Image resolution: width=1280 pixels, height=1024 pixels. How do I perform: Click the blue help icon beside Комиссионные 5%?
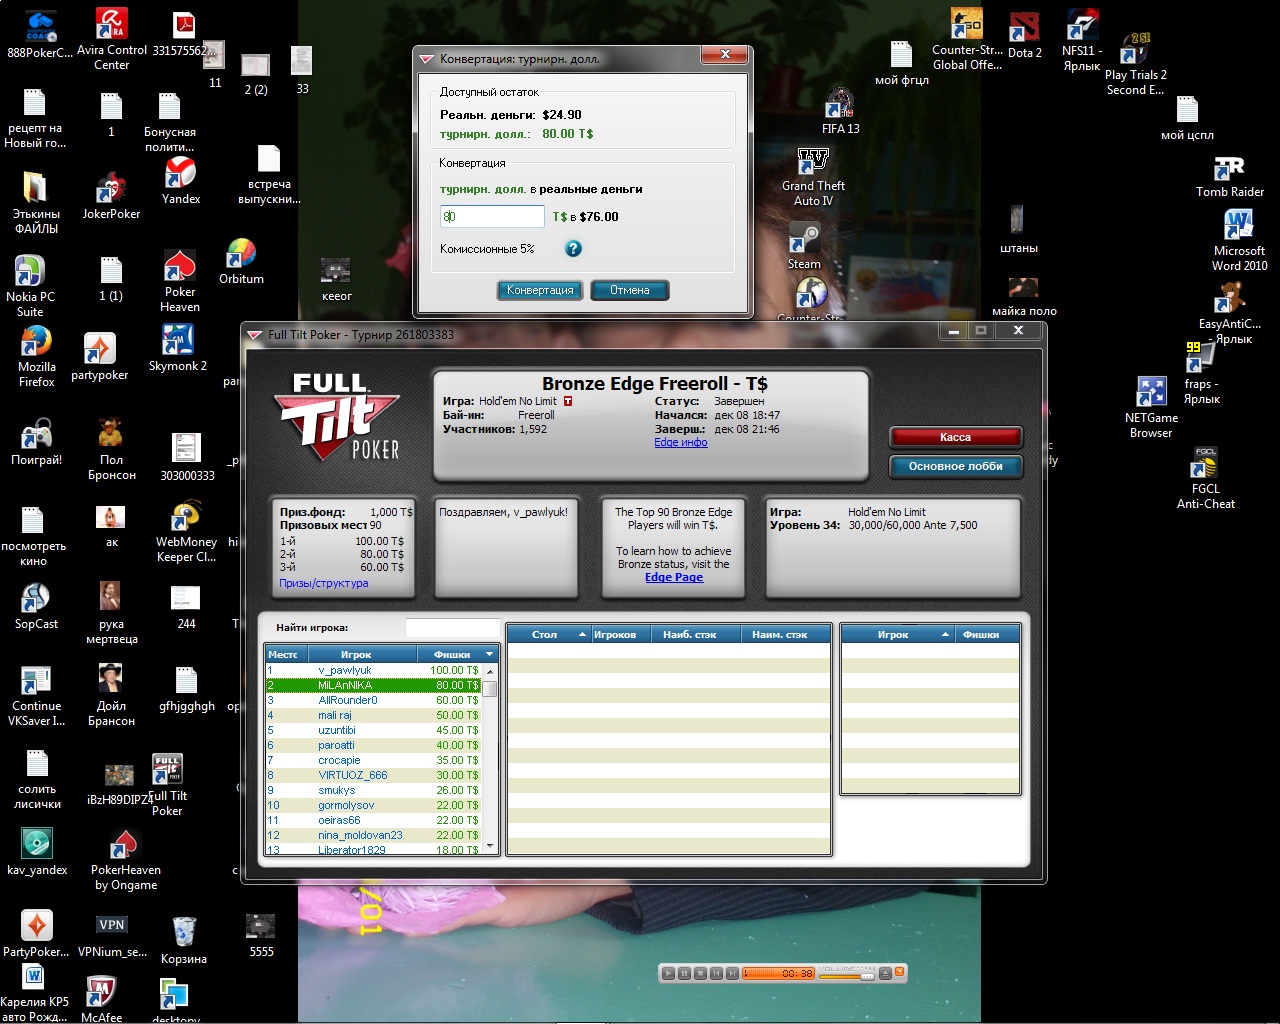click(x=573, y=249)
